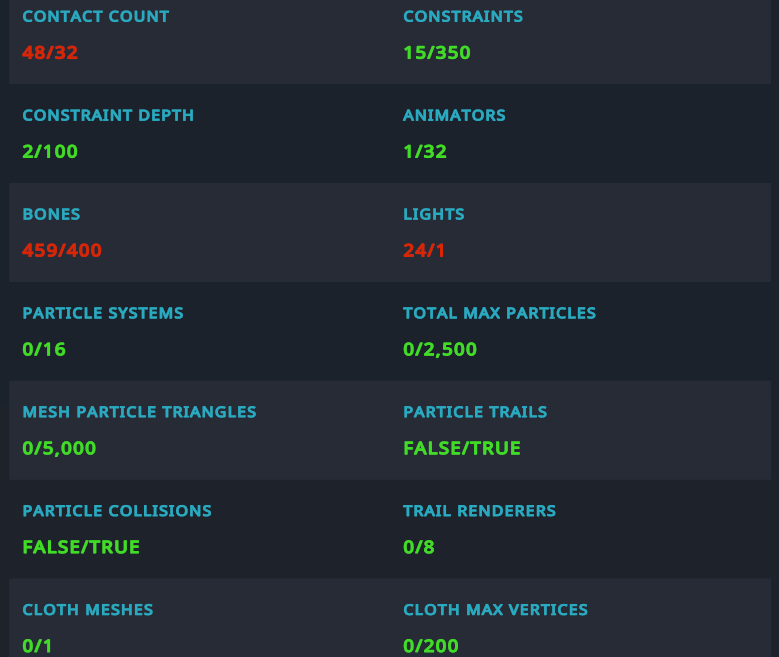Viewport: 779px width, 657px height.
Task: Select the red 24/1 lights value
Action: click(x=424, y=250)
